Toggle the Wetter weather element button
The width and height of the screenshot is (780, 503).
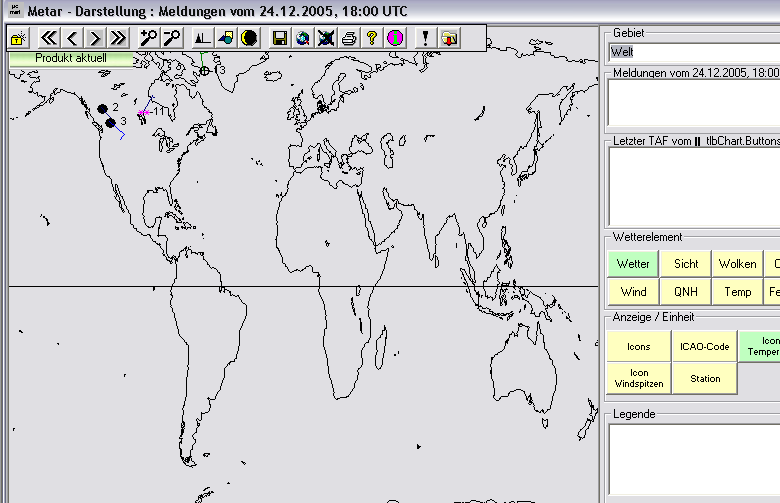[632, 264]
